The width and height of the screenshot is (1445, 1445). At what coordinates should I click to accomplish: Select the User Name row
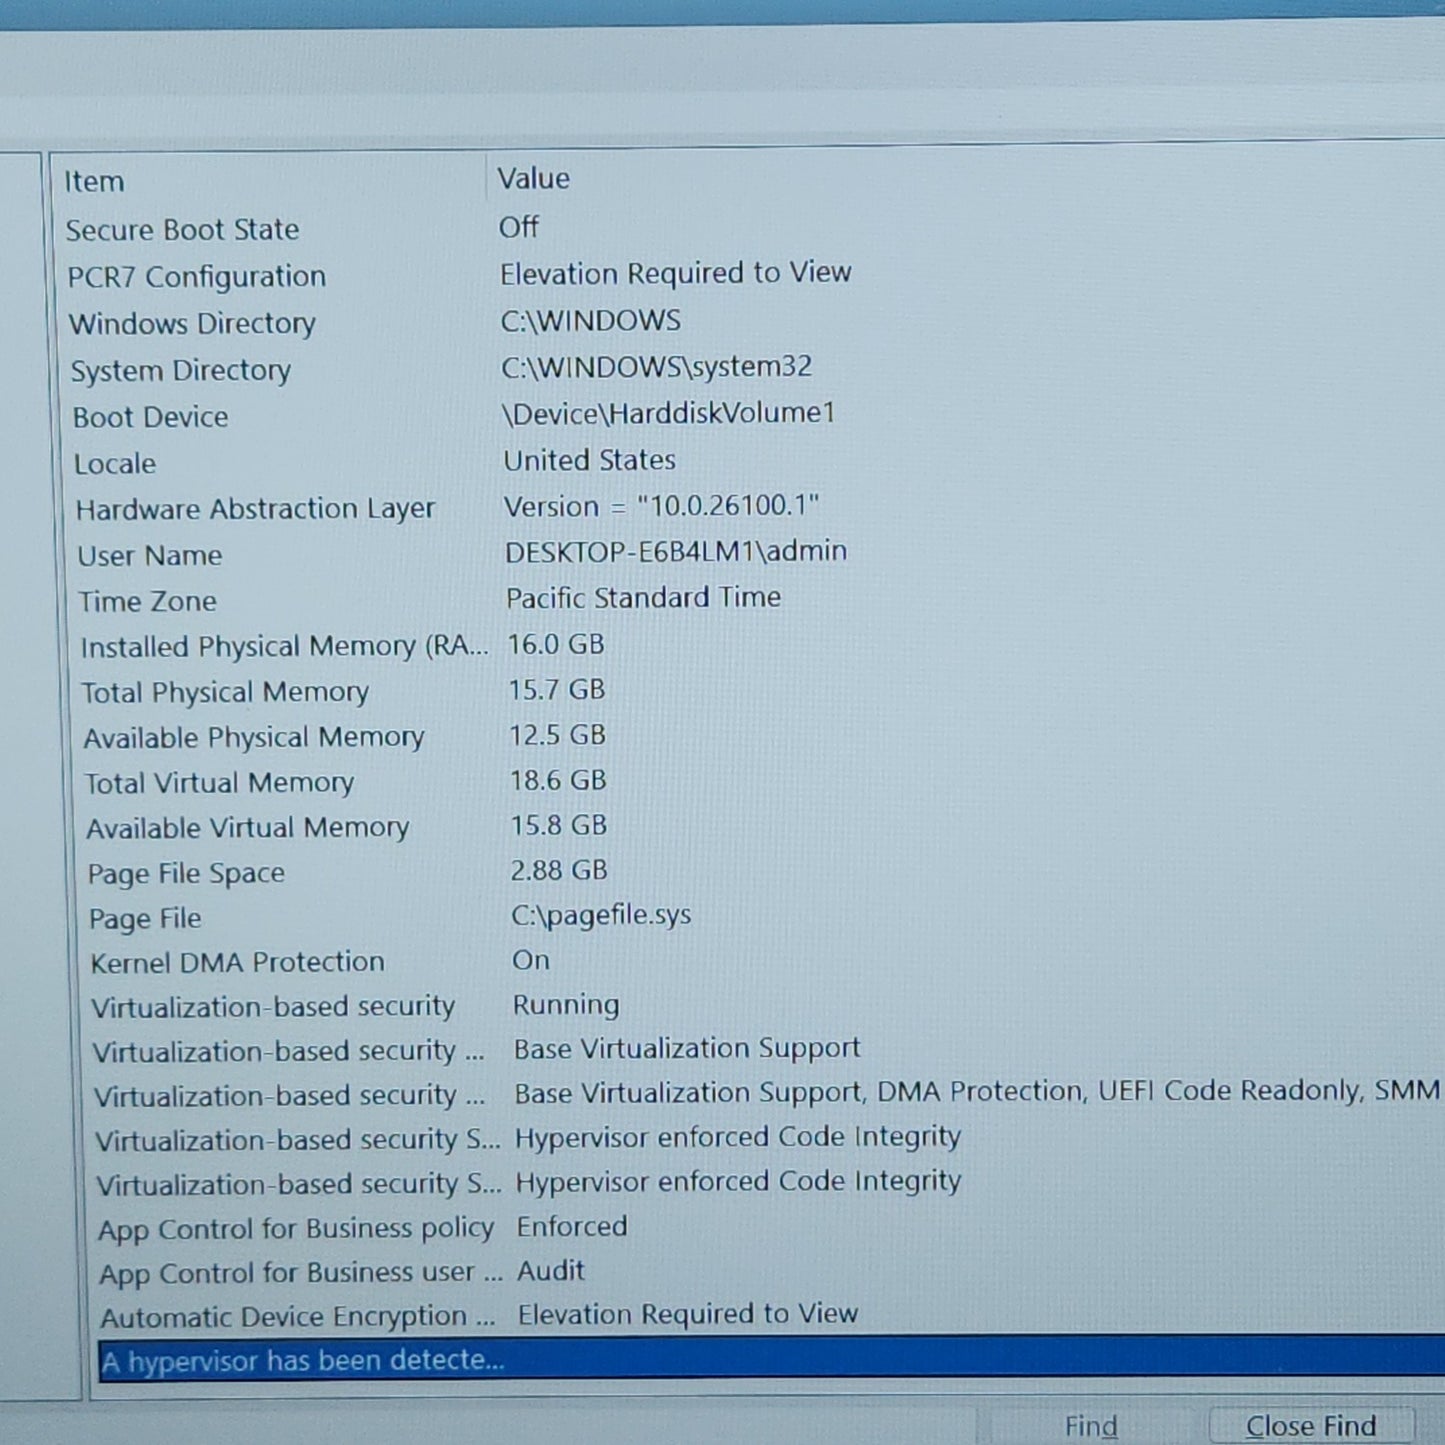(x=150, y=556)
